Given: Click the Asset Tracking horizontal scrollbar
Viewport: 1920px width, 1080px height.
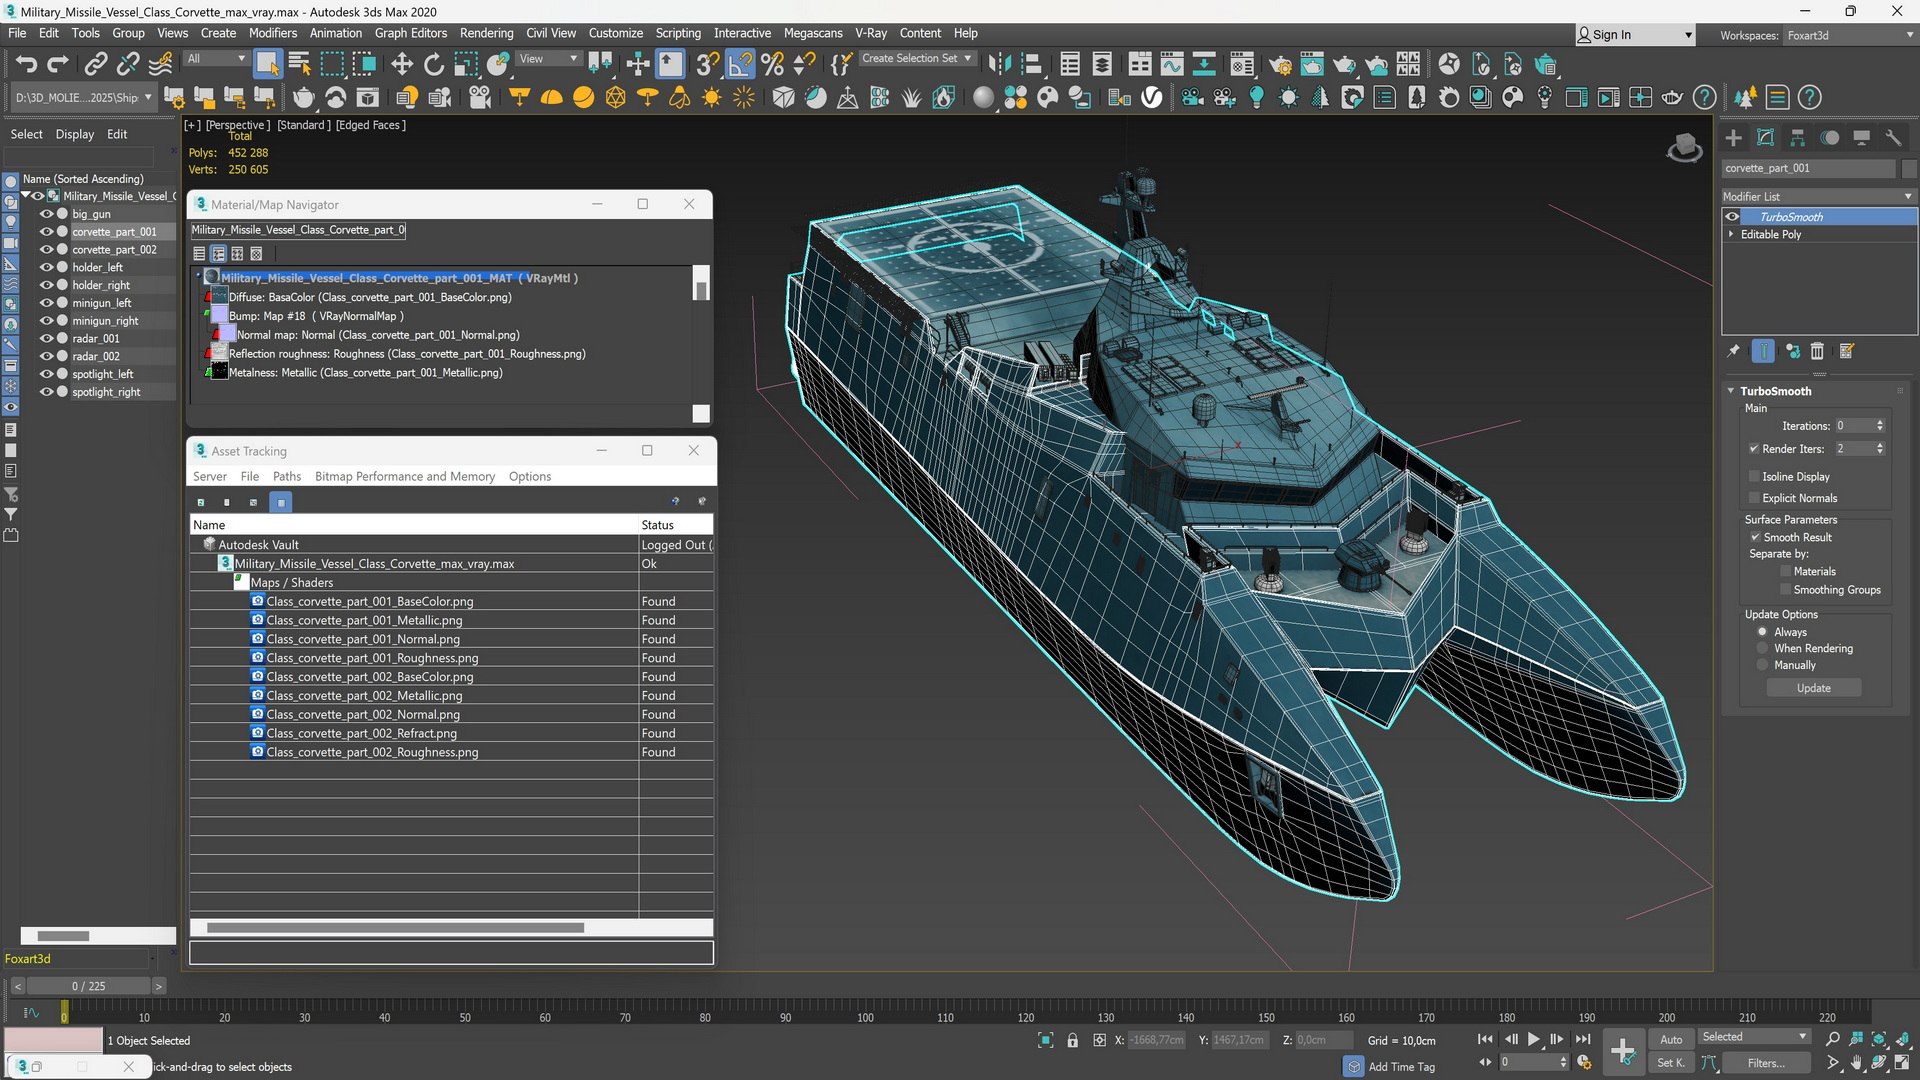Looking at the screenshot, I should pyautogui.click(x=395, y=928).
